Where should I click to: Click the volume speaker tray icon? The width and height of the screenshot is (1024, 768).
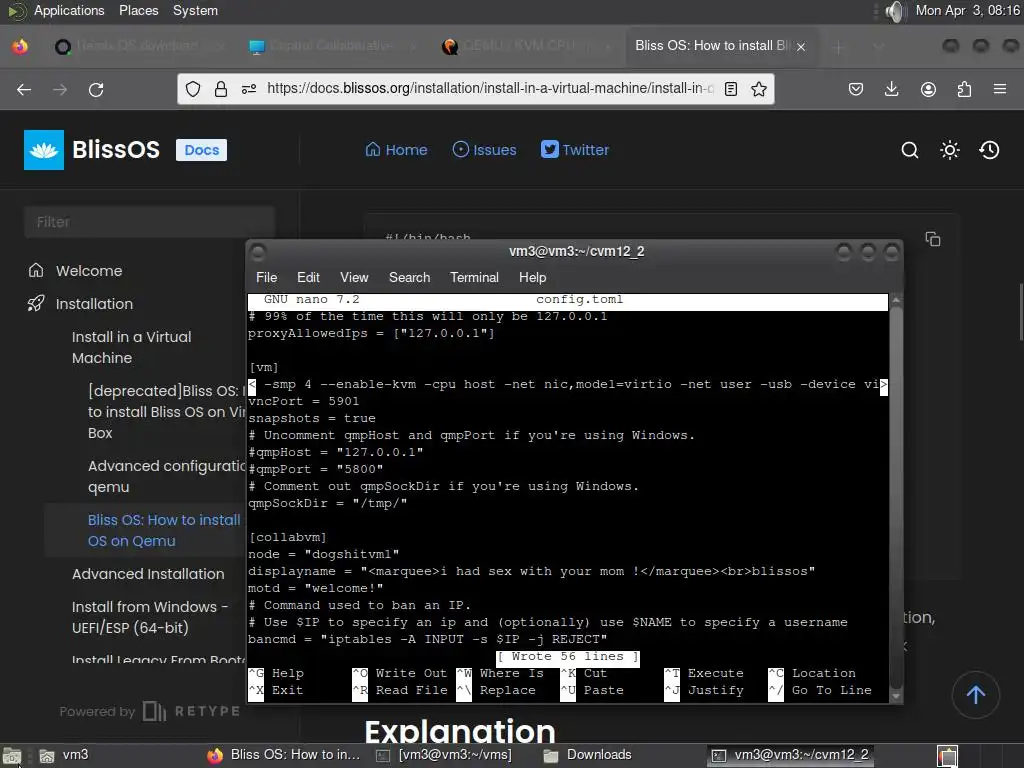pos(895,11)
